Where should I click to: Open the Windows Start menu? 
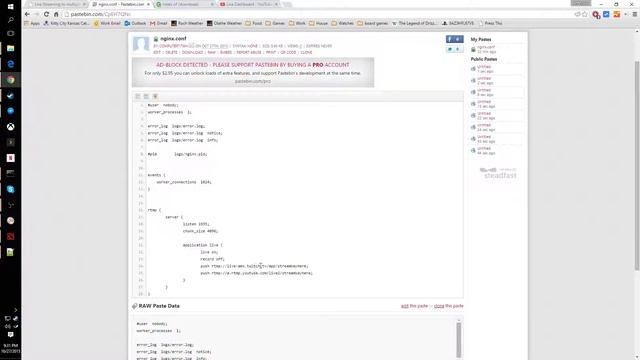11,7
